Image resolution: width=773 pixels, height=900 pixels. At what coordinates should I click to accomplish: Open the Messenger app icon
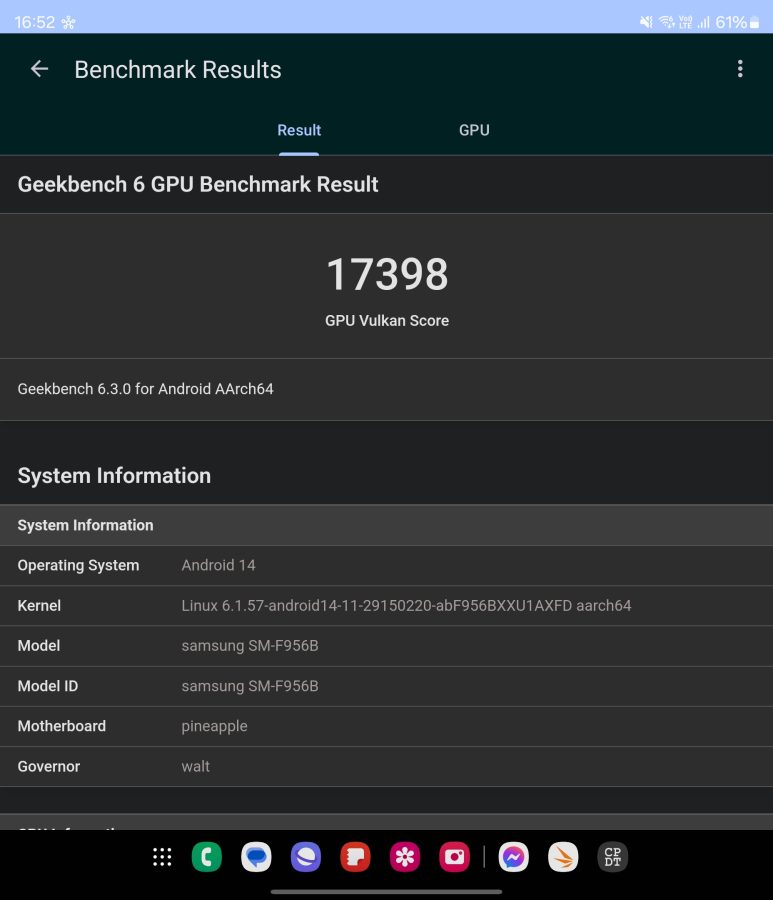tap(513, 857)
